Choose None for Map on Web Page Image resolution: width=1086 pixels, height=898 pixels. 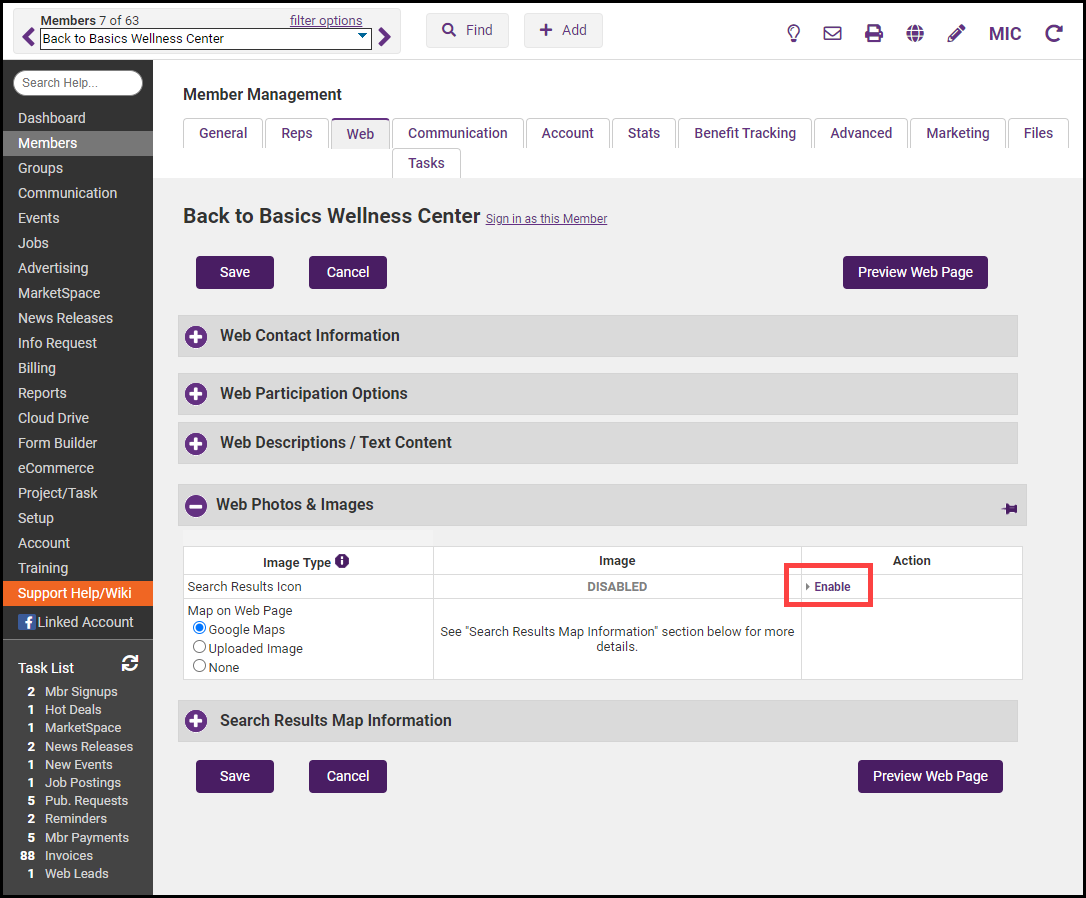200,666
